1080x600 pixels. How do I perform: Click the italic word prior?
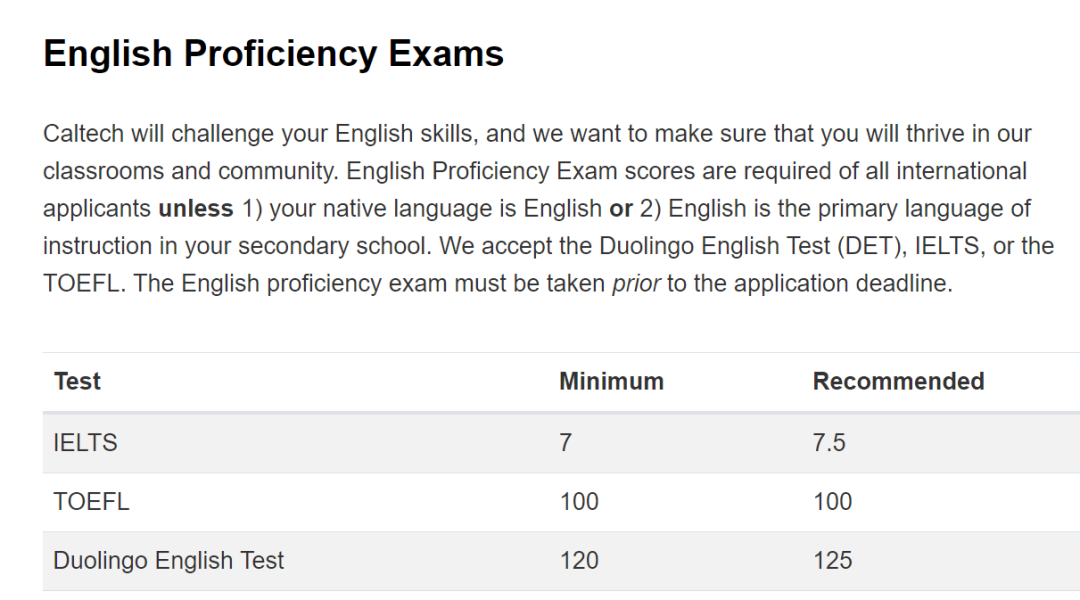(636, 284)
